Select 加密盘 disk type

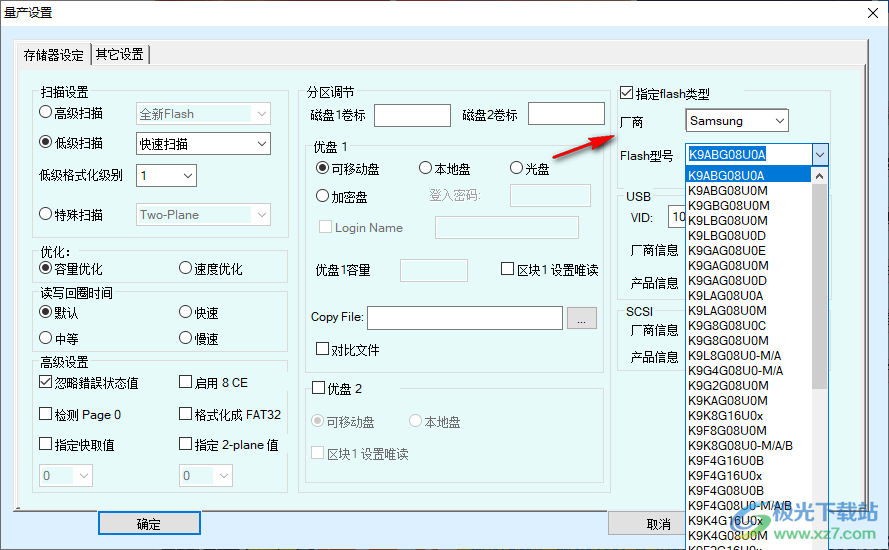click(322, 196)
